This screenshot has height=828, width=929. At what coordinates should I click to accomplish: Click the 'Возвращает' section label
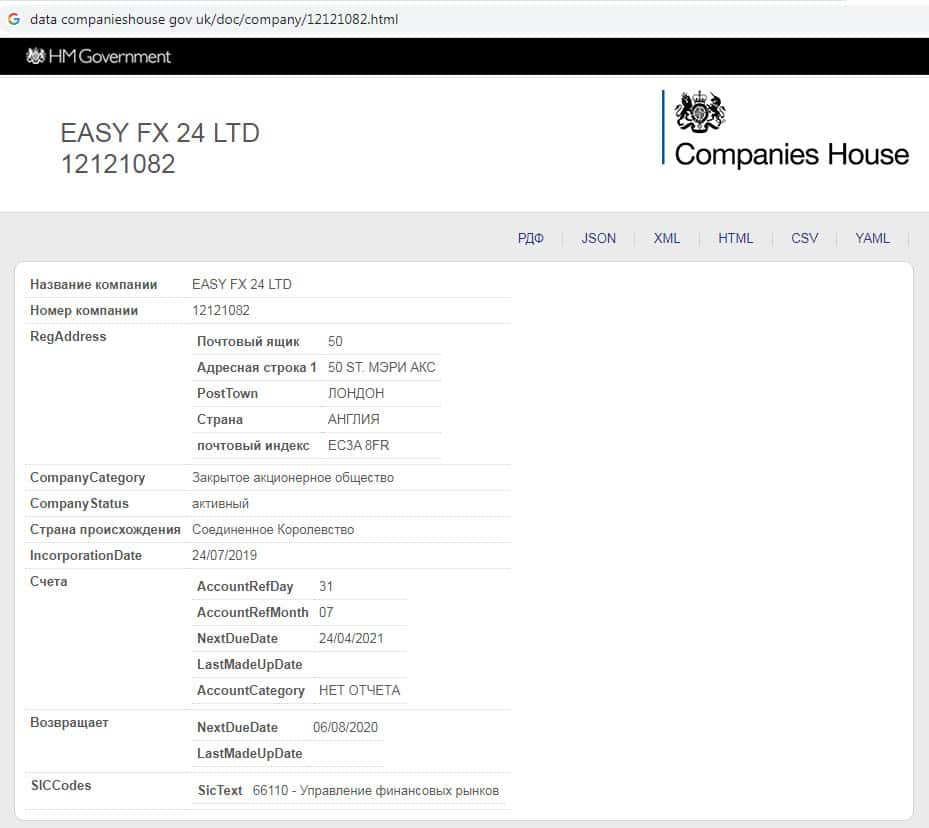point(69,723)
